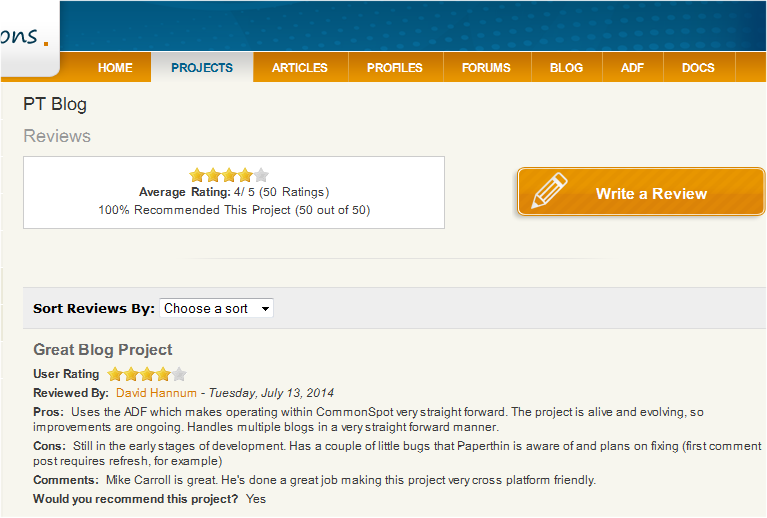The width and height of the screenshot is (767, 518).
Task: Click the Write a Review button
Action: tap(641, 192)
